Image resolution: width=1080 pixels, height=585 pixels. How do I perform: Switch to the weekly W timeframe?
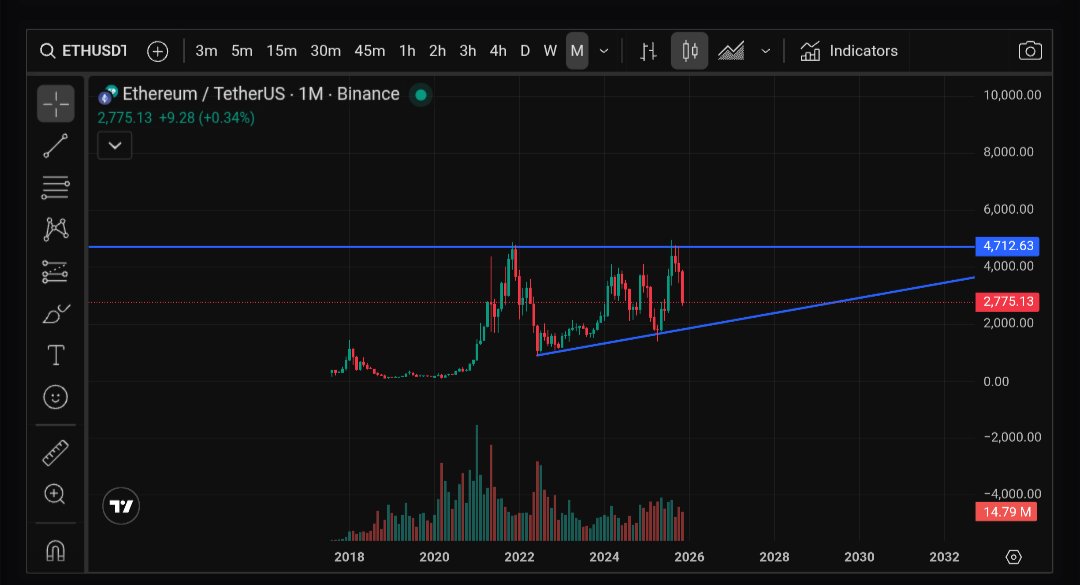pos(550,51)
